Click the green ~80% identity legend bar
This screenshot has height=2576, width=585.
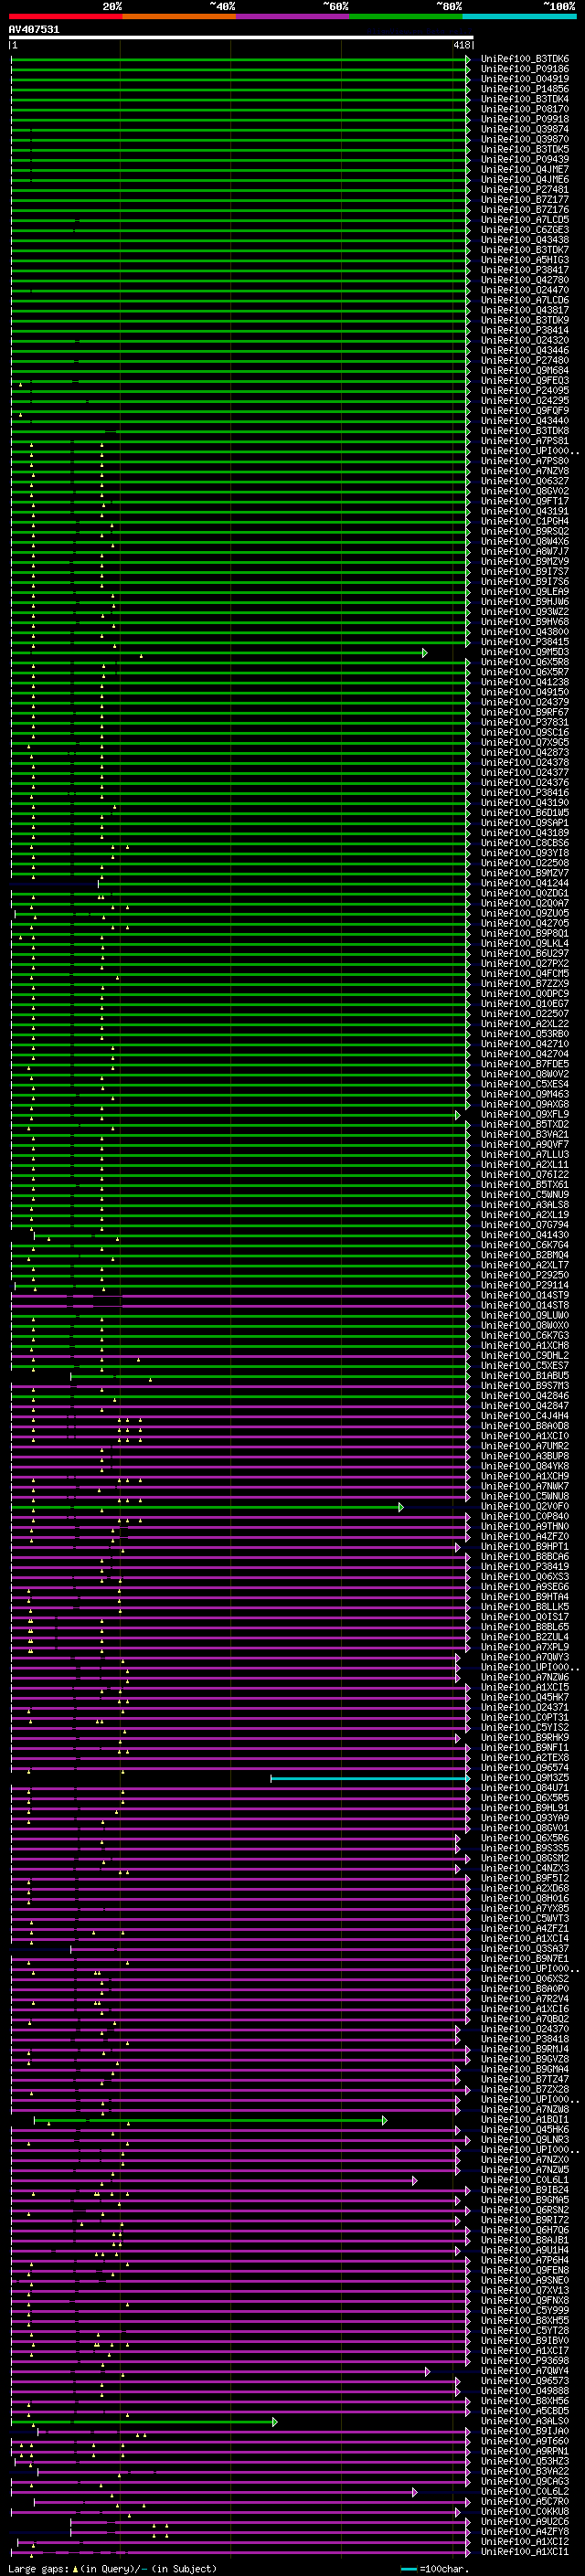pos(406,16)
